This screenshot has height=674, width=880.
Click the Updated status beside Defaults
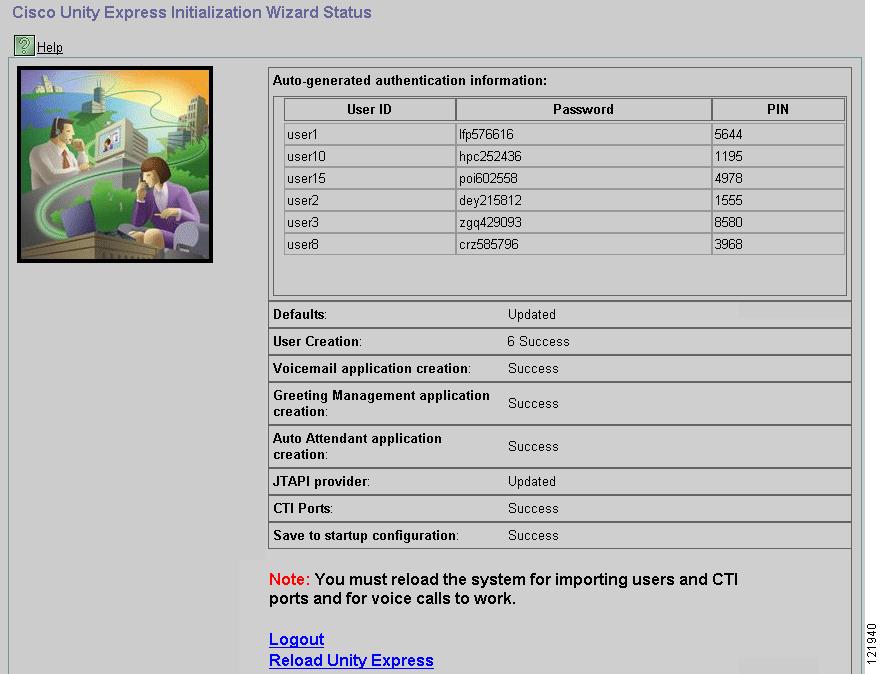(x=531, y=314)
